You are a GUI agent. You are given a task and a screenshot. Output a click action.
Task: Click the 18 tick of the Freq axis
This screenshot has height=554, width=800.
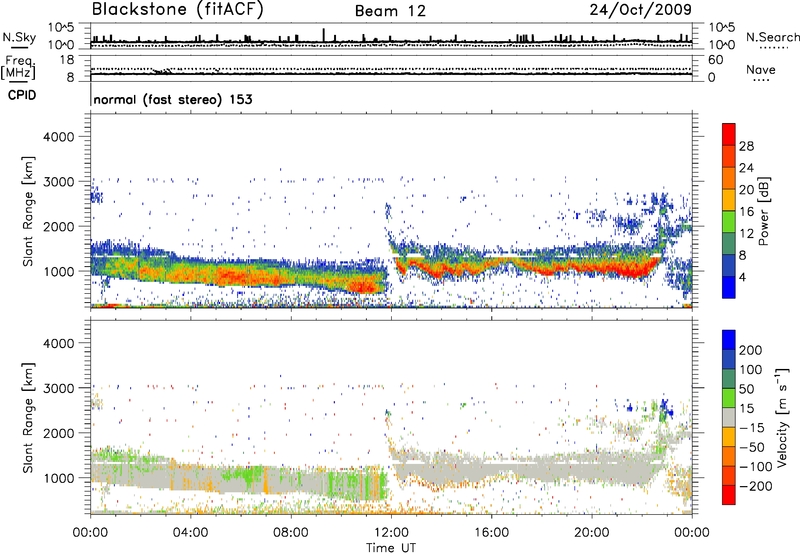[67, 60]
